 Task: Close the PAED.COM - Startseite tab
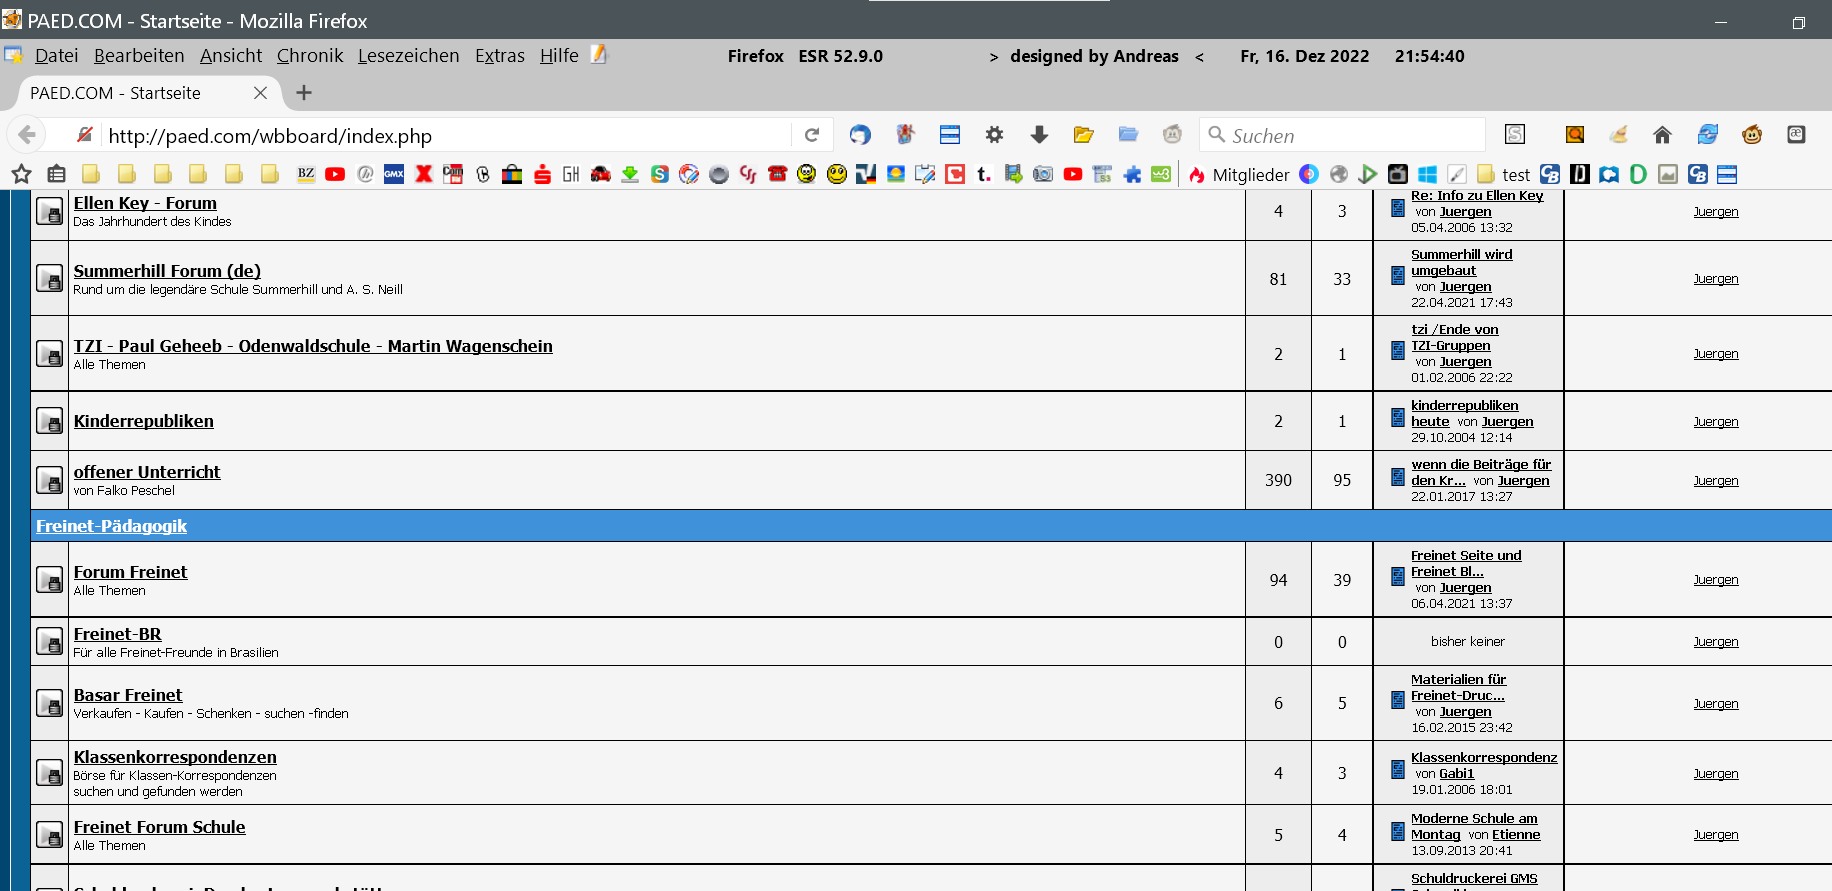click(x=260, y=93)
